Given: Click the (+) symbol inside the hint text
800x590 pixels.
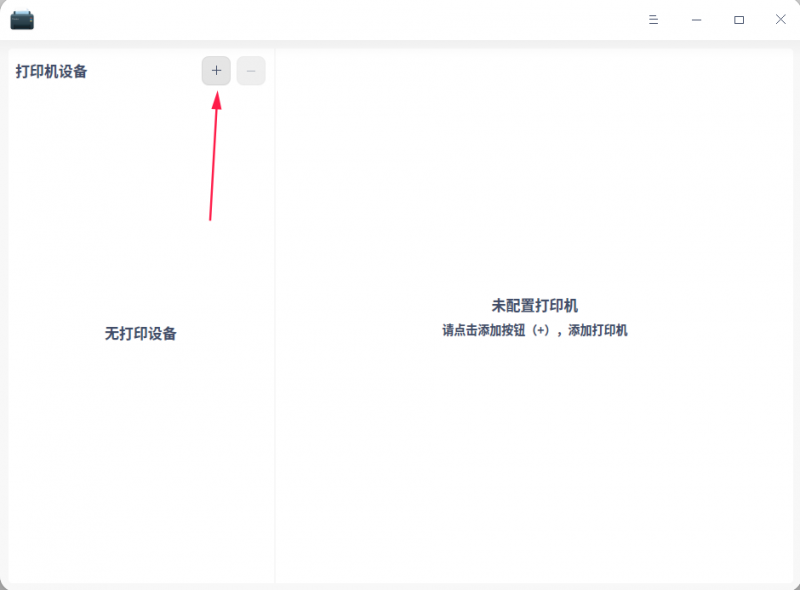Looking at the screenshot, I should [541, 331].
